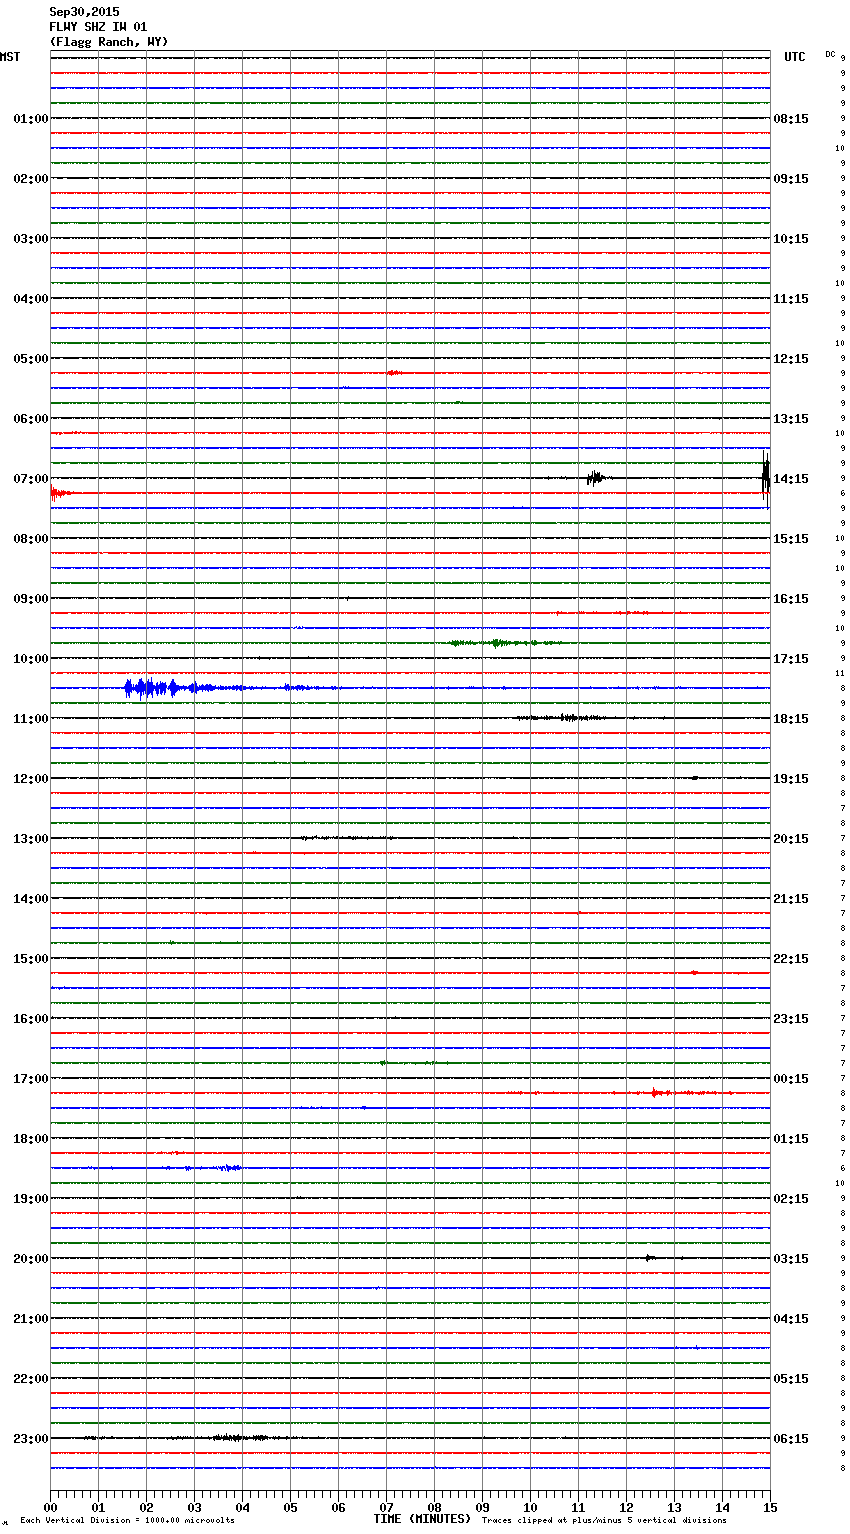Click the small red event after 05:00
The height and width of the screenshot is (1534, 850).
(394, 373)
